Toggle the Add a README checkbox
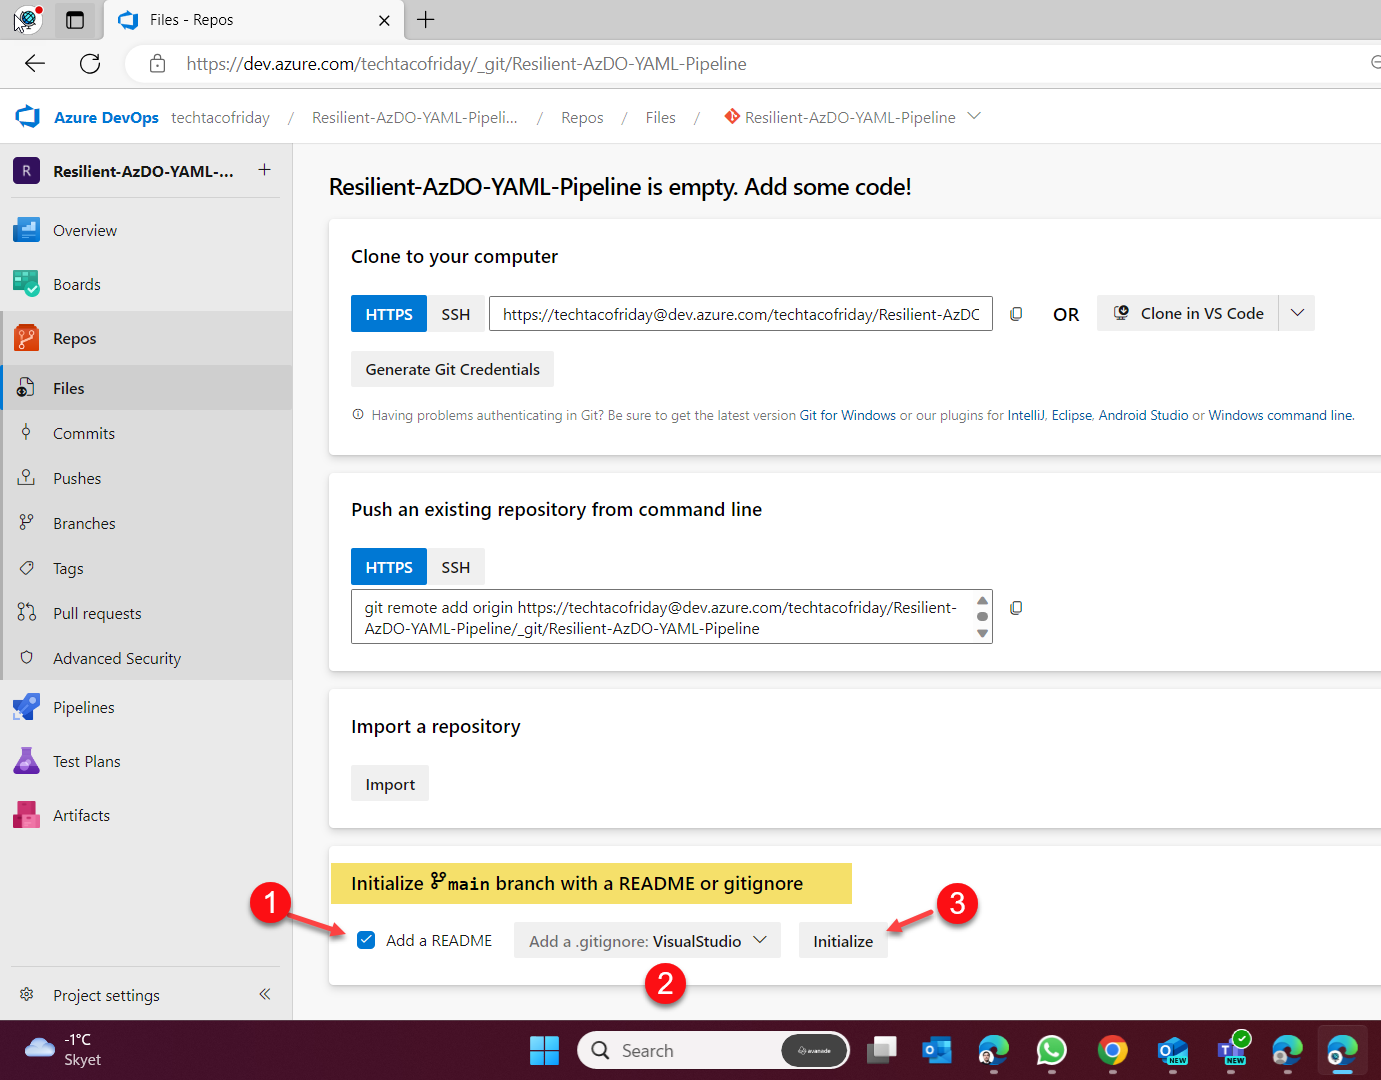Image resolution: width=1381 pixels, height=1080 pixels. click(x=366, y=940)
